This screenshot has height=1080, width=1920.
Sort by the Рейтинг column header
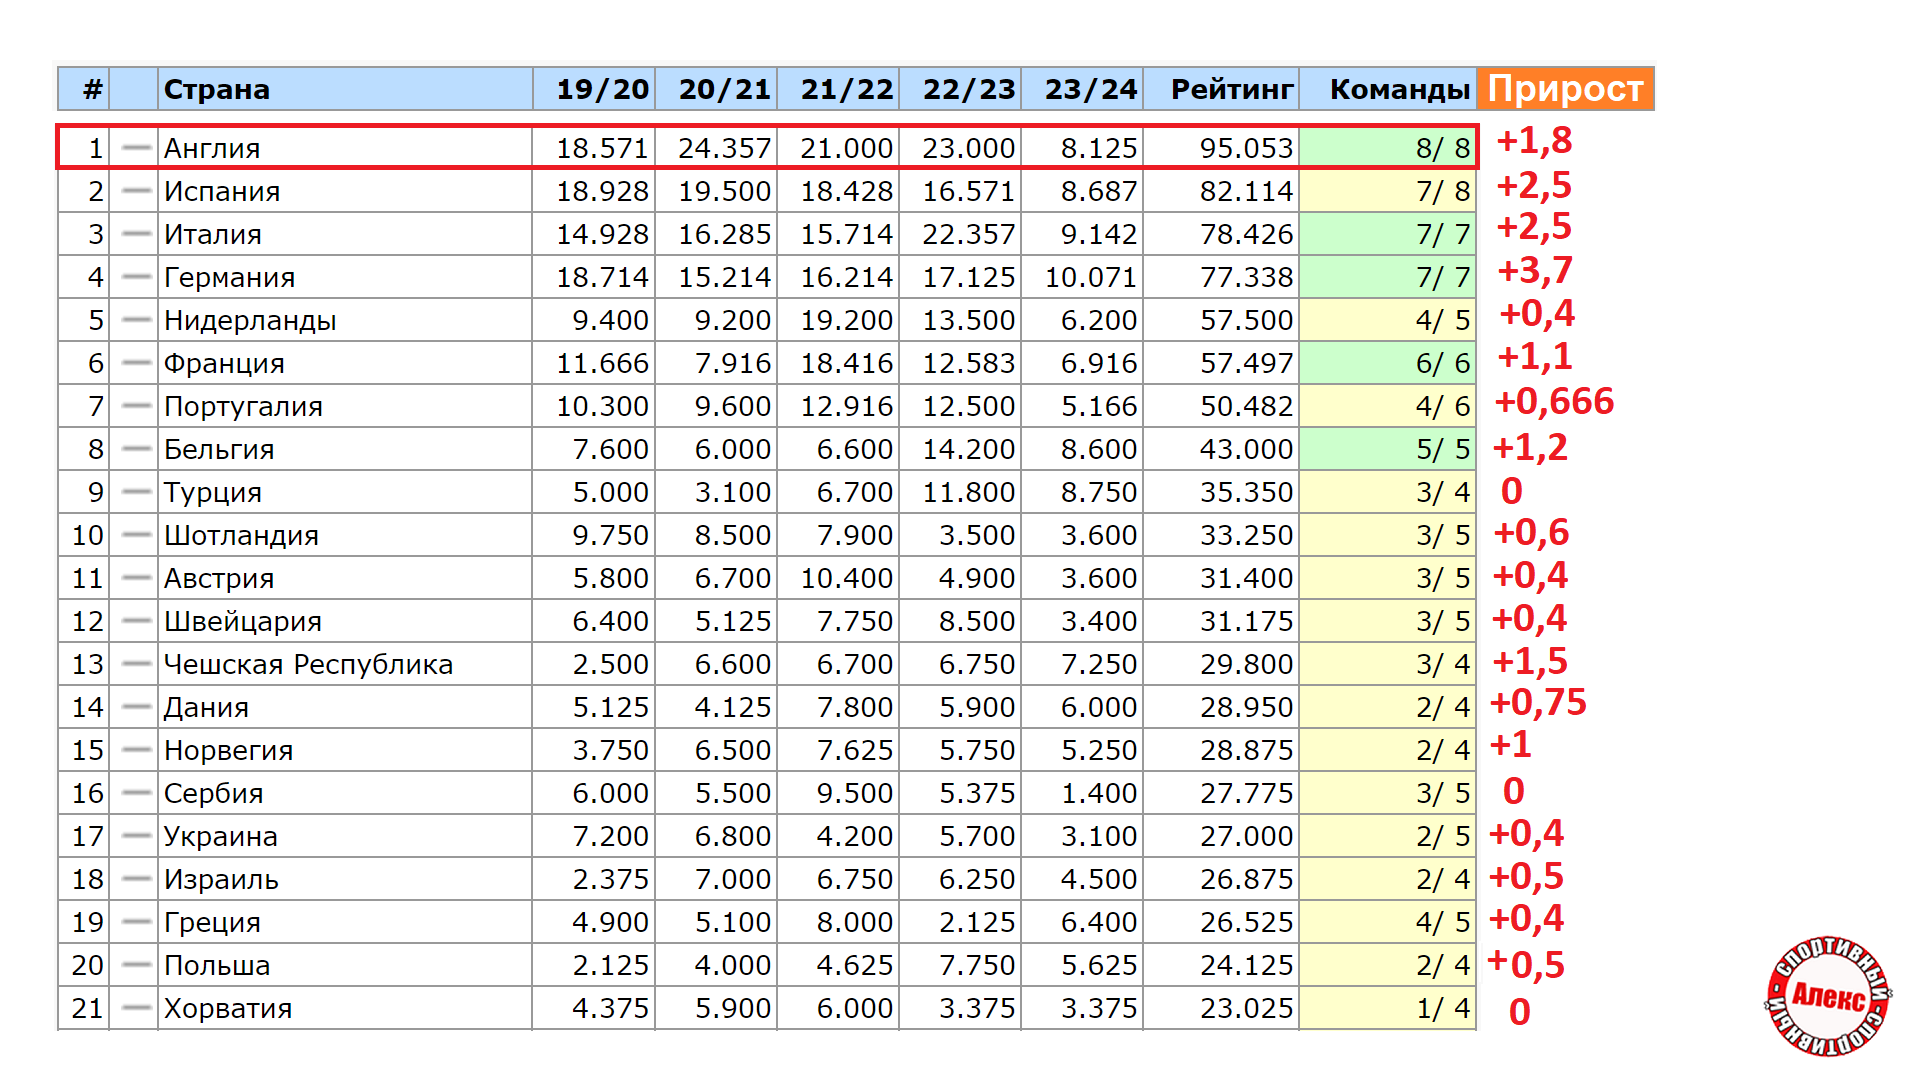click(x=1231, y=89)
